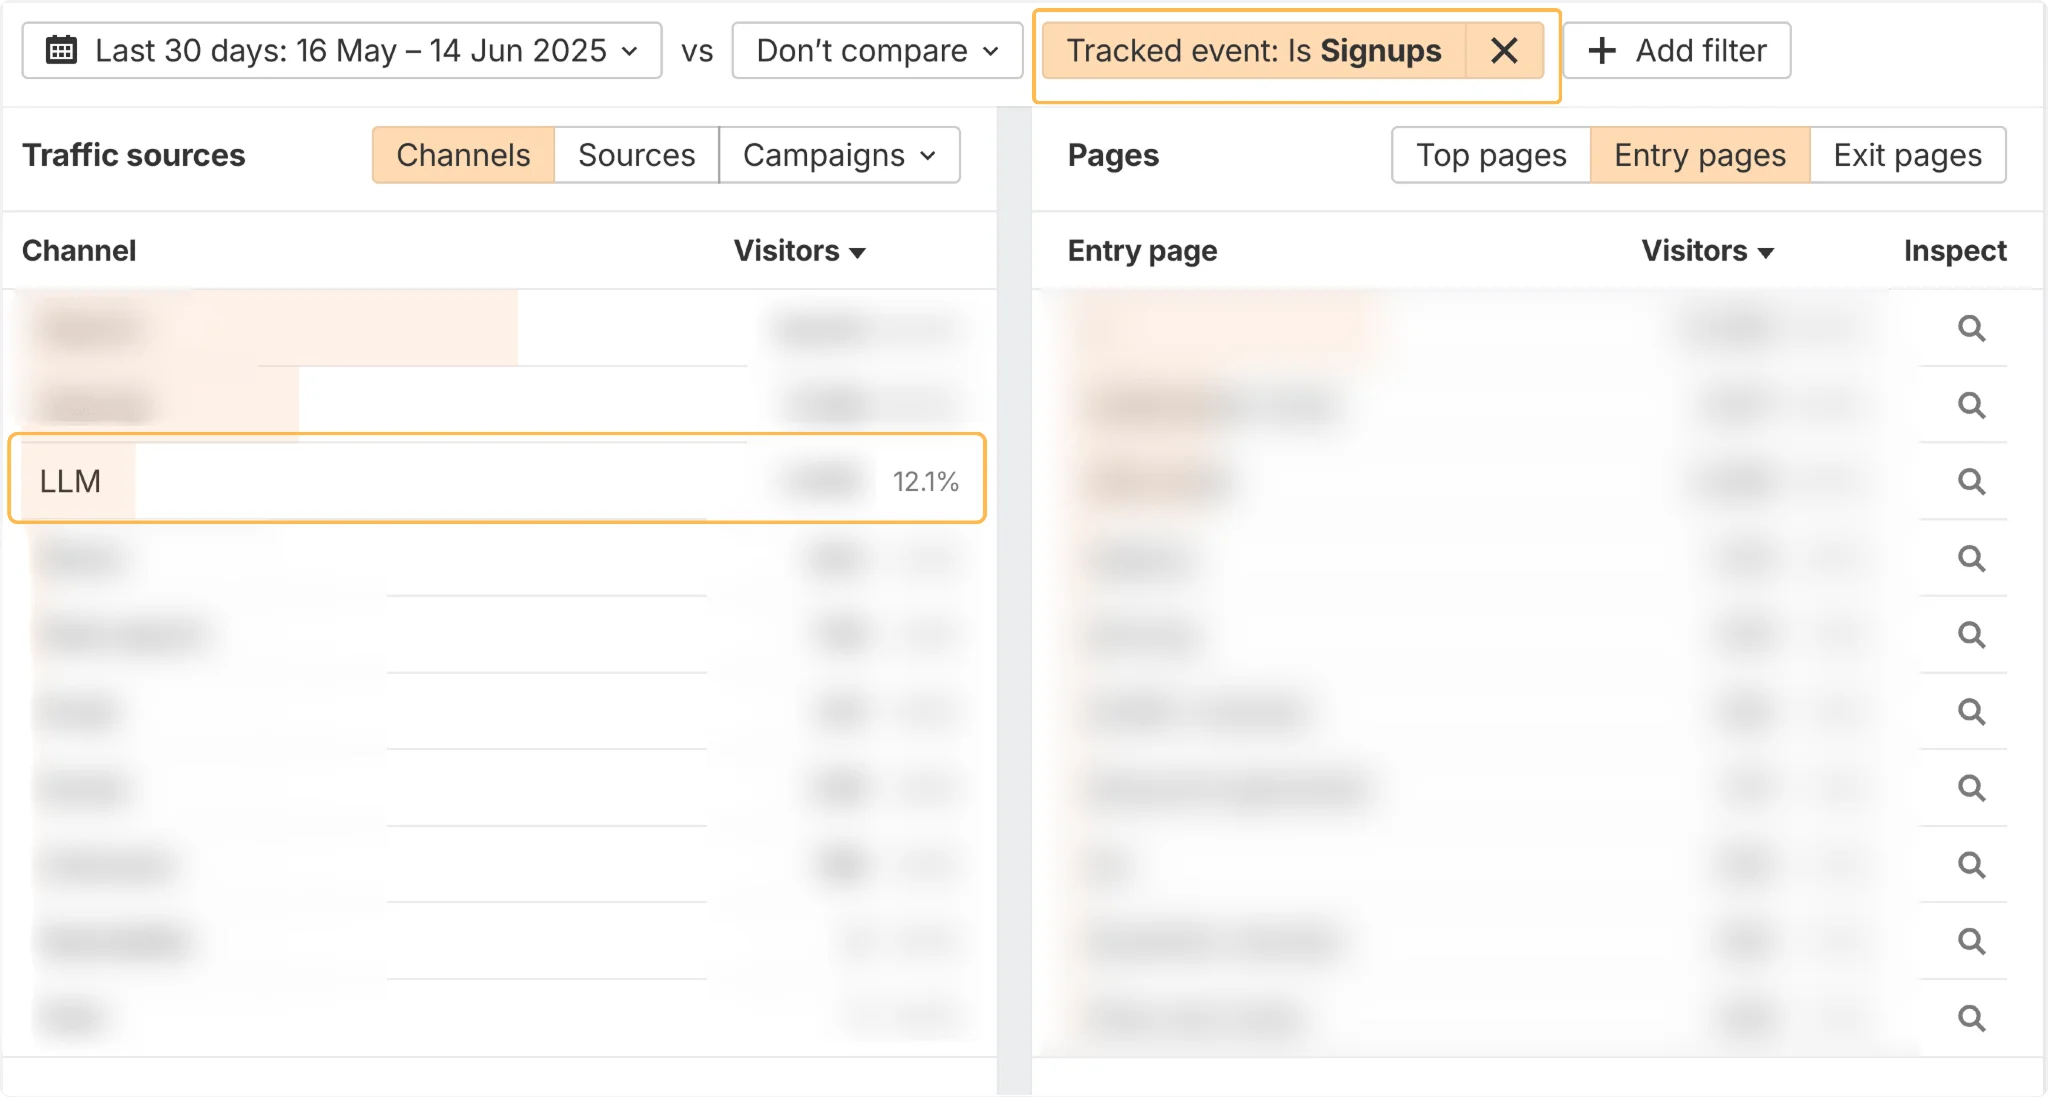Viewport: 2048px width, 1097px height.
Task: Click the plus icon inside Add filter
Action: click(1604, 50)
